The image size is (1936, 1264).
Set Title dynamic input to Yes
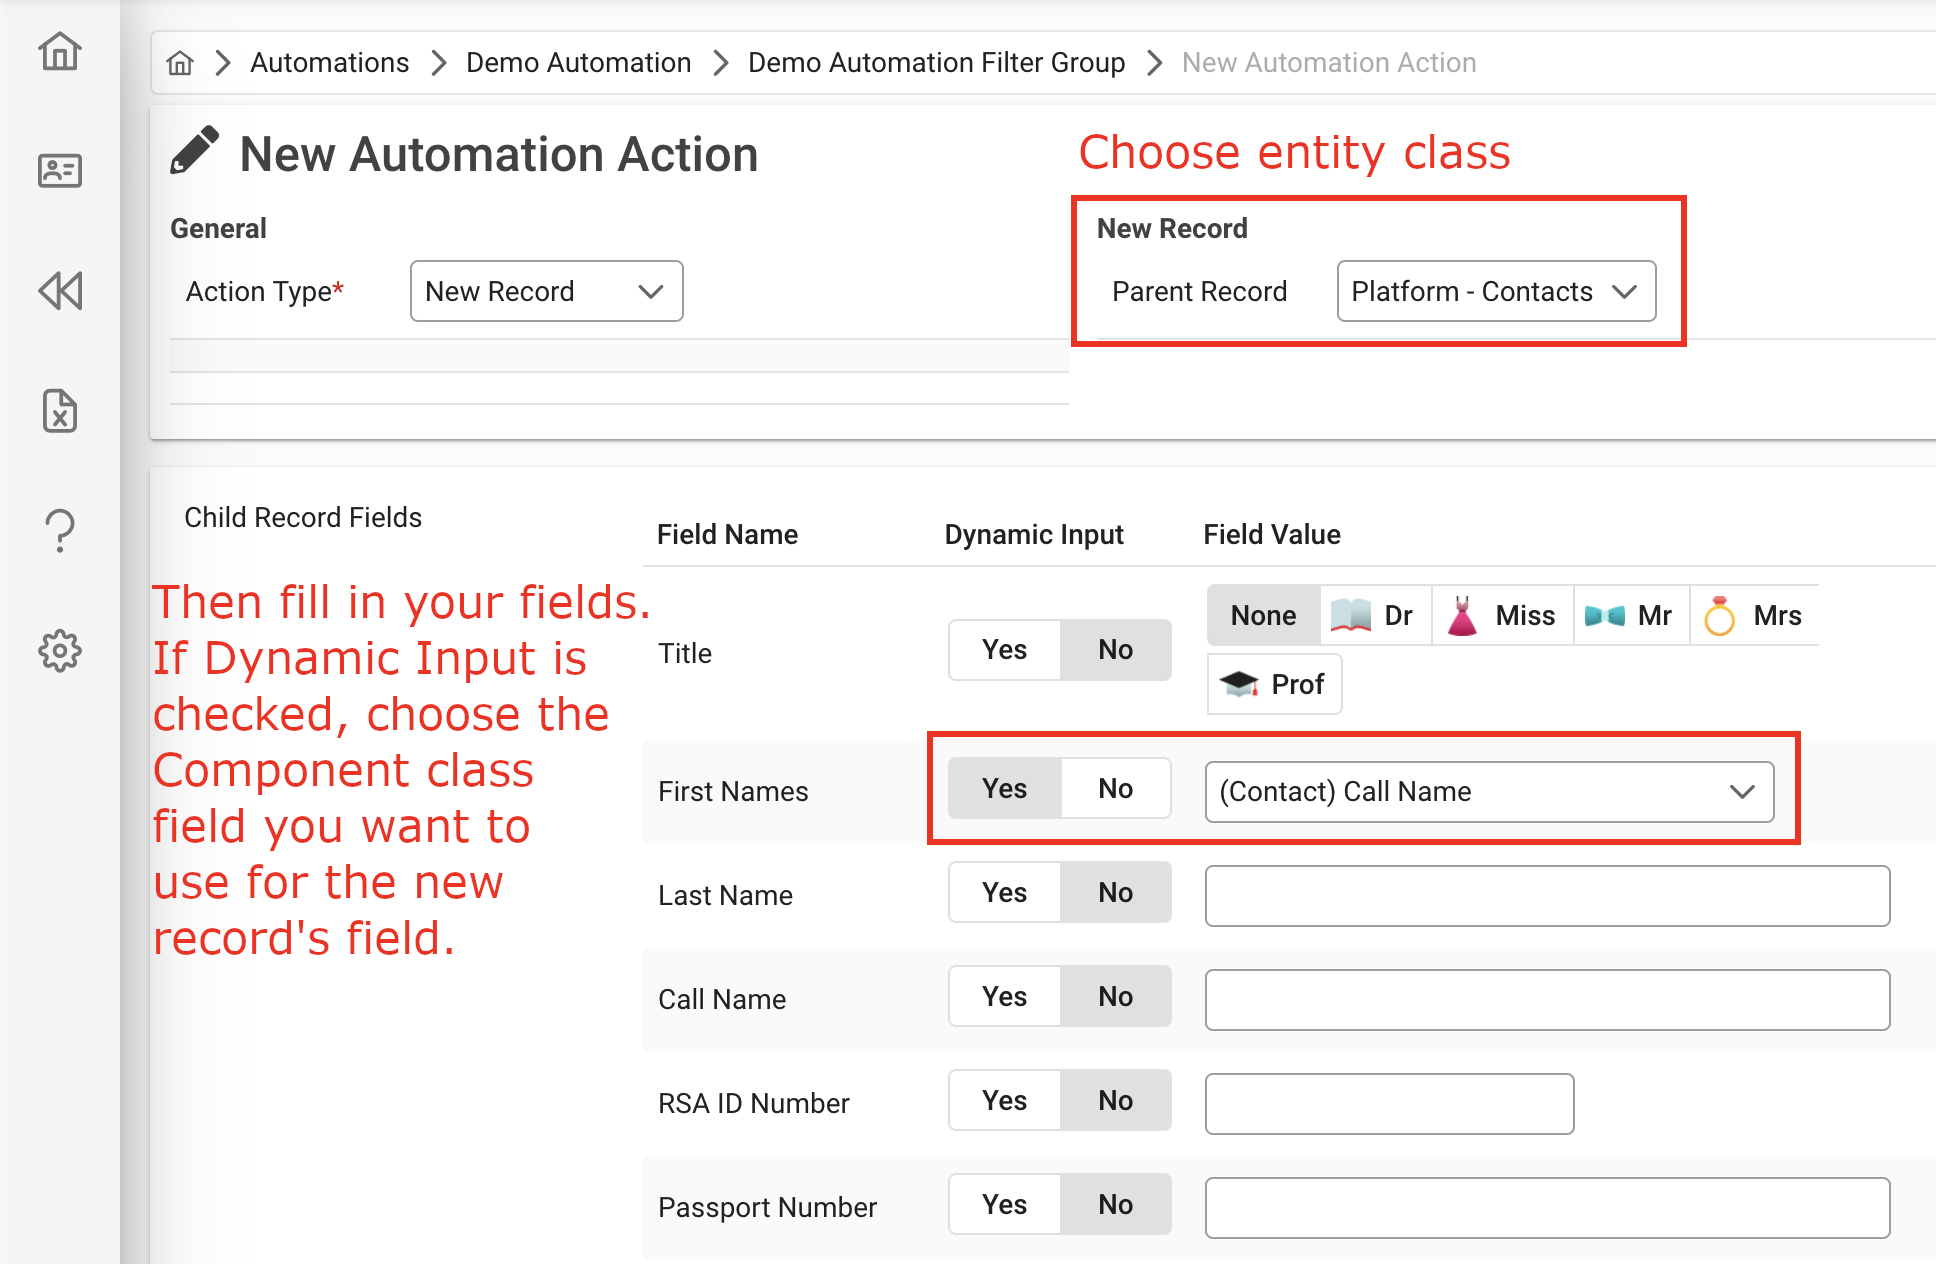click(x=1004, y=650)
